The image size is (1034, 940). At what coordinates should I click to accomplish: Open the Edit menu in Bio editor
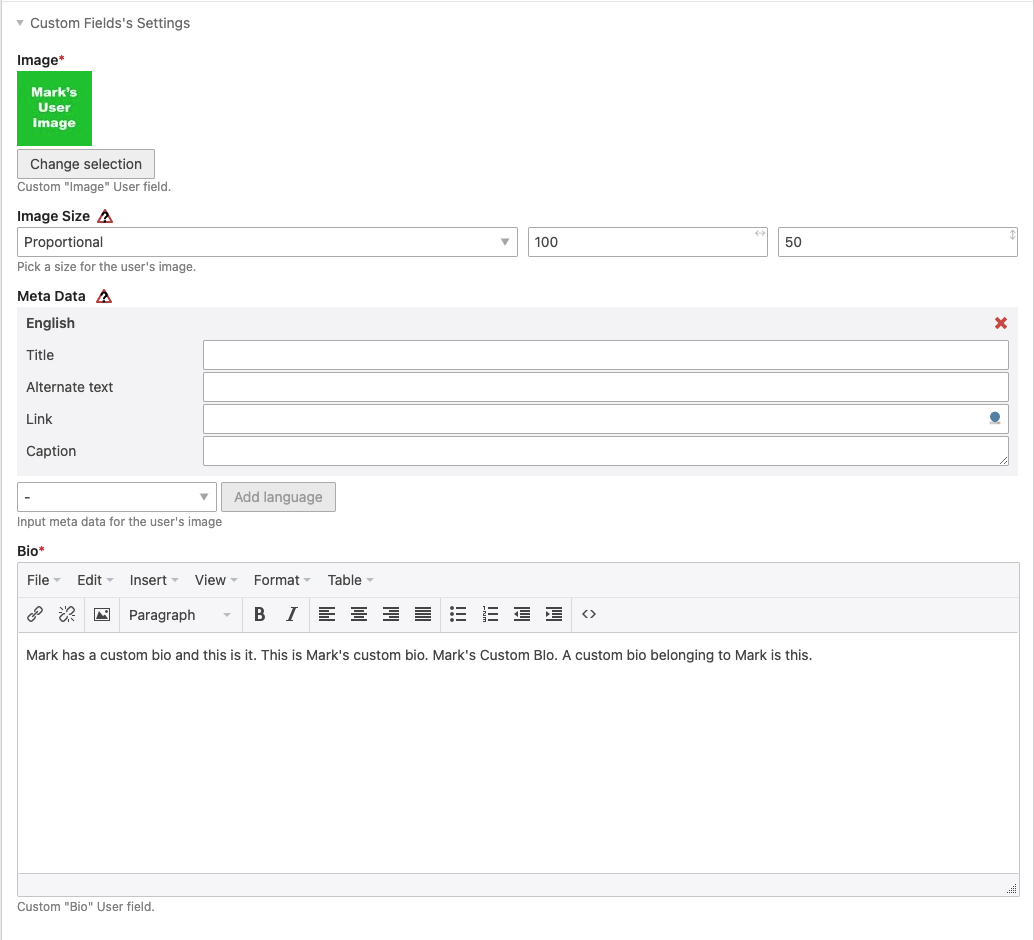click(95, 580)
